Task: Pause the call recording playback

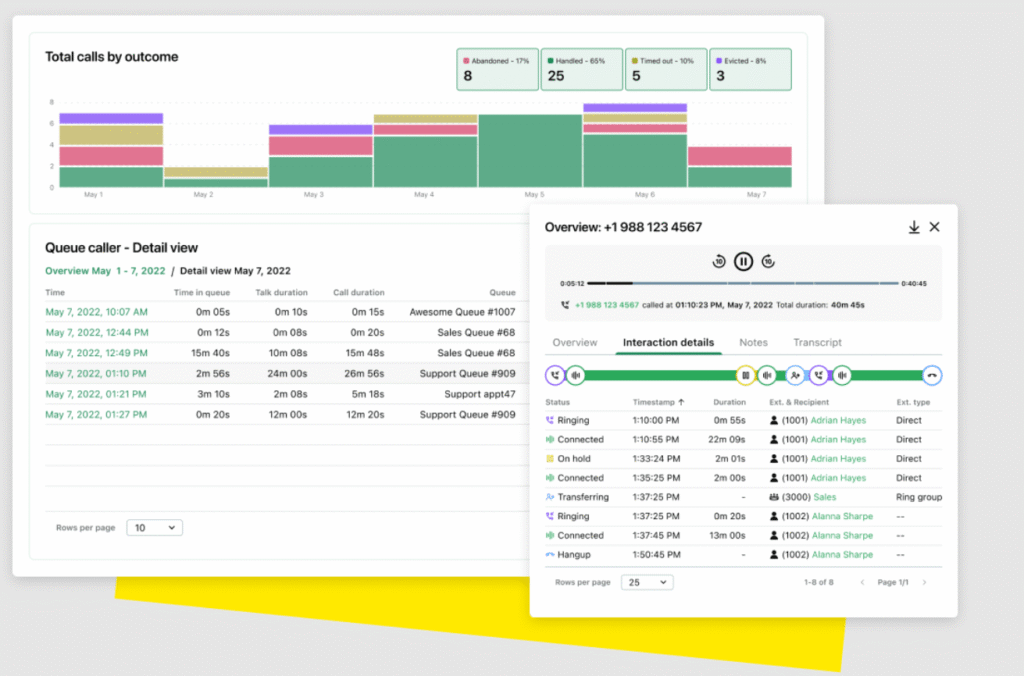Action: 743,261
